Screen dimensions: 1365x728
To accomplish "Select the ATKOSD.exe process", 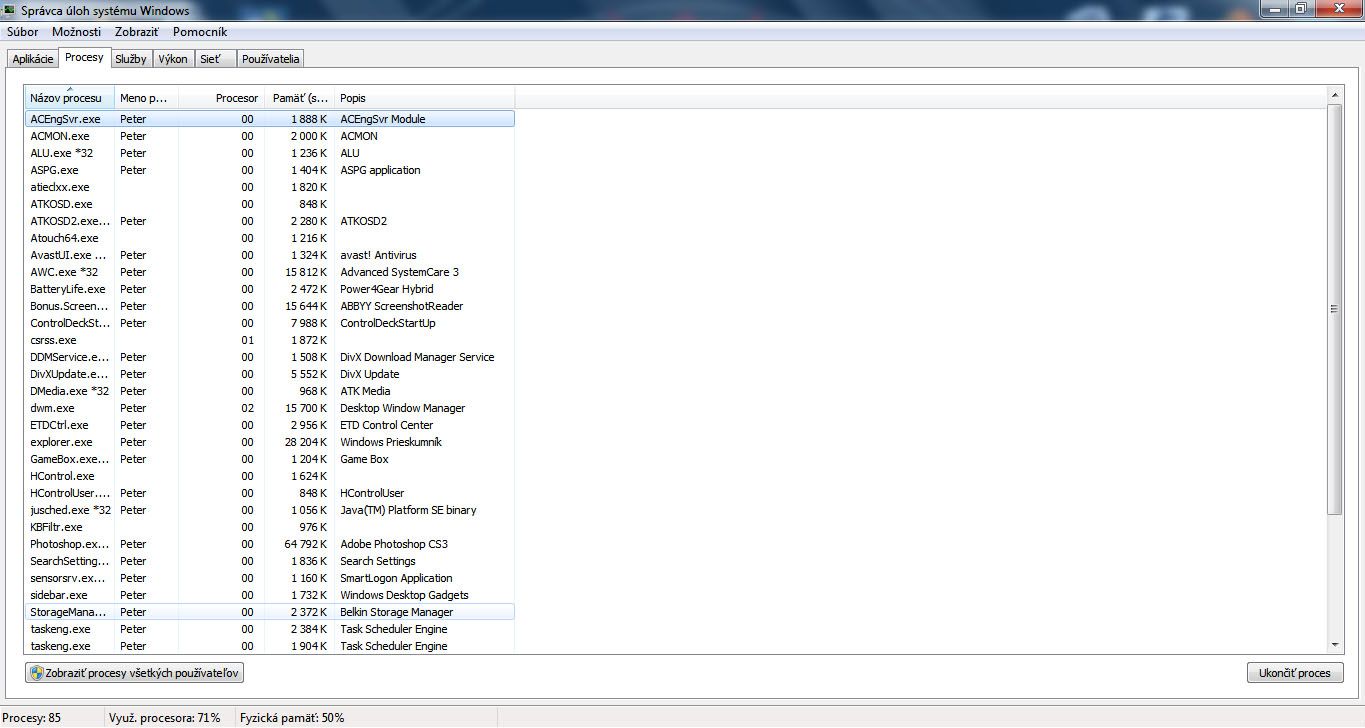I will pos(270,204).
